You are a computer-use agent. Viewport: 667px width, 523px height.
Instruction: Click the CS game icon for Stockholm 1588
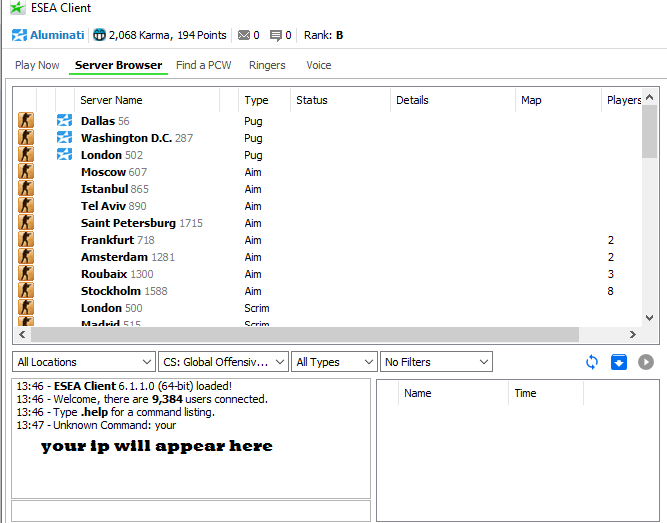tap(26, 291)
